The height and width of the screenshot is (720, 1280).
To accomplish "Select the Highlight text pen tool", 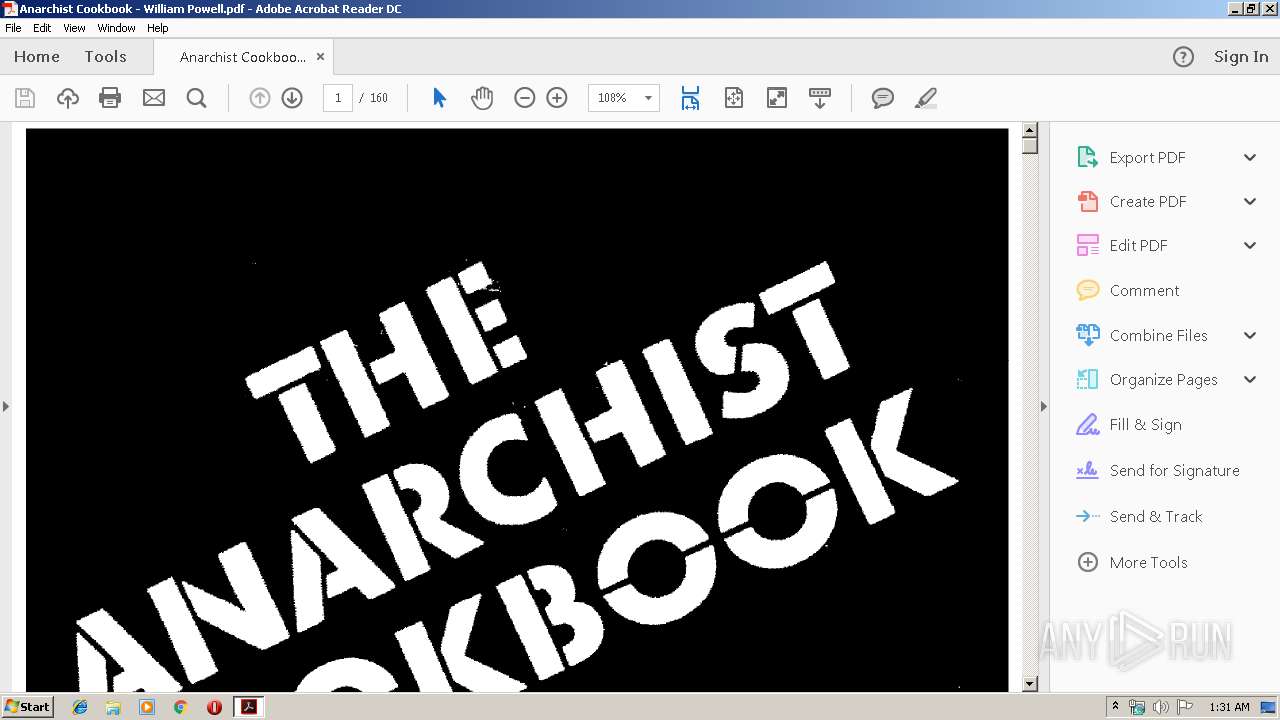I will [x=926, y=98].
